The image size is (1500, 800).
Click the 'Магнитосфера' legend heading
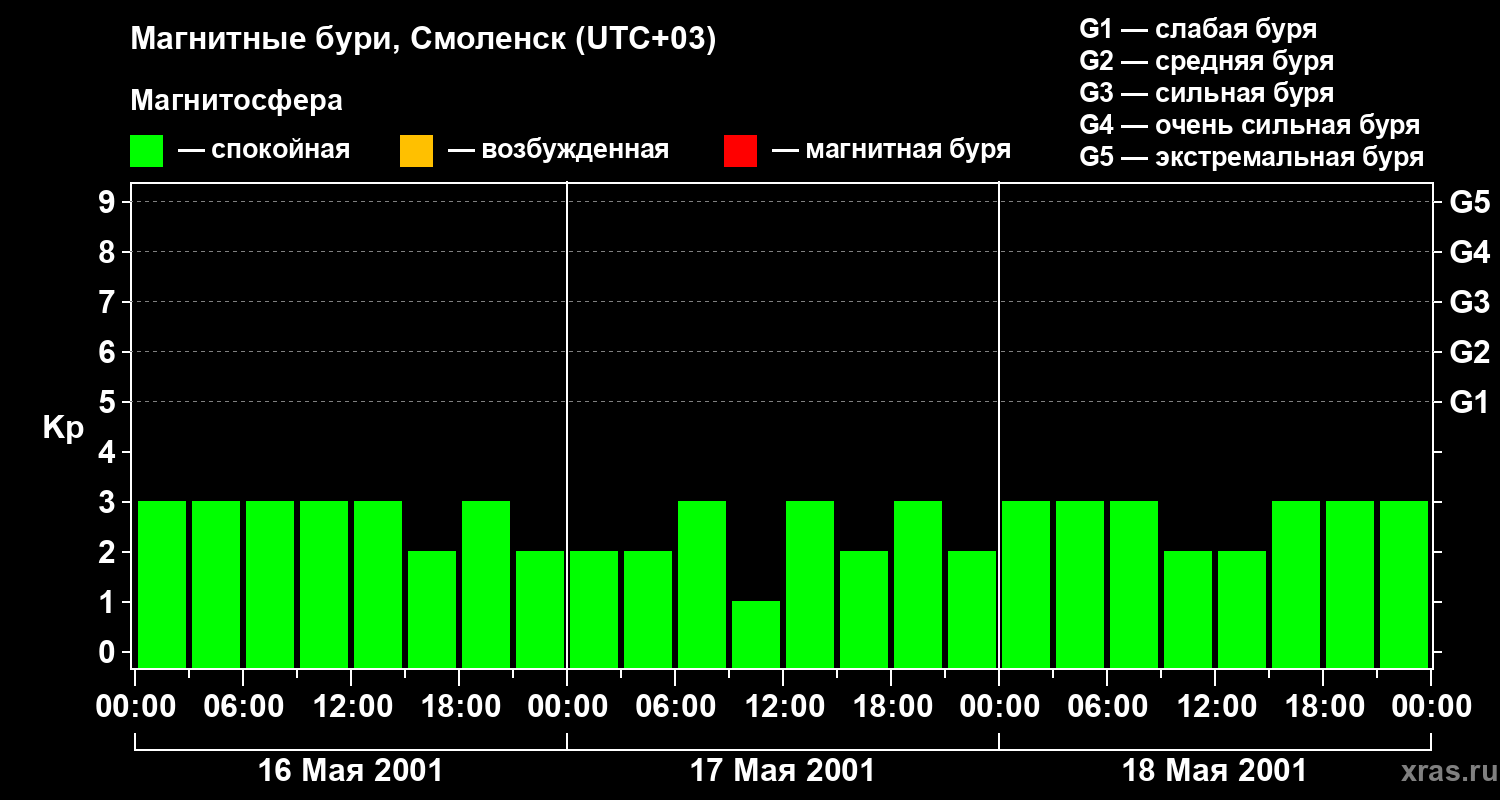(x=237, y=101)
